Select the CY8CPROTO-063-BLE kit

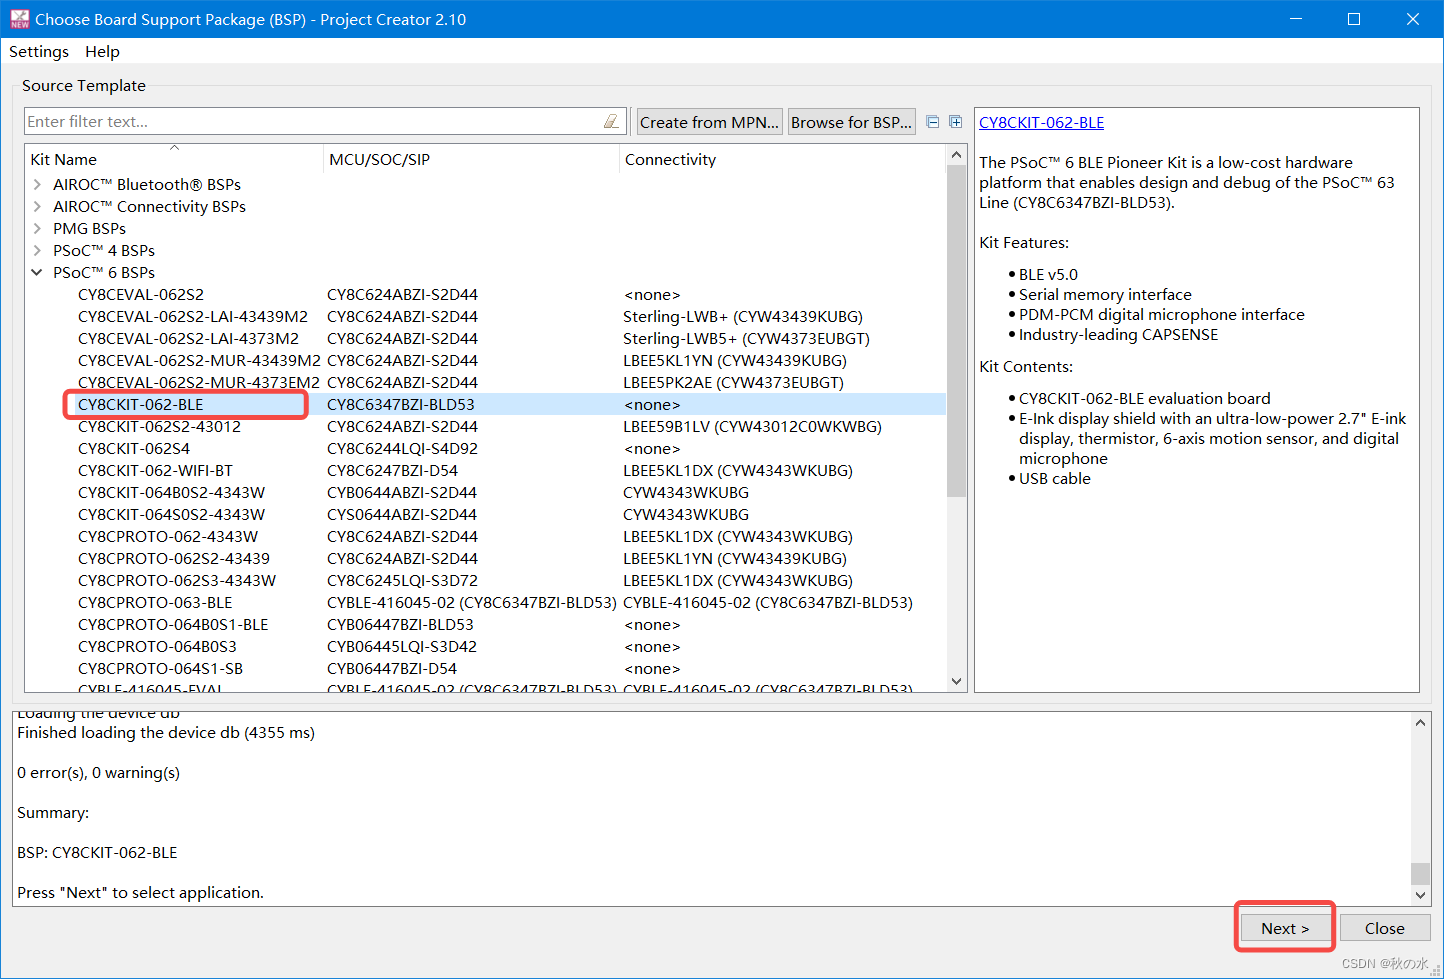[155, 602]
